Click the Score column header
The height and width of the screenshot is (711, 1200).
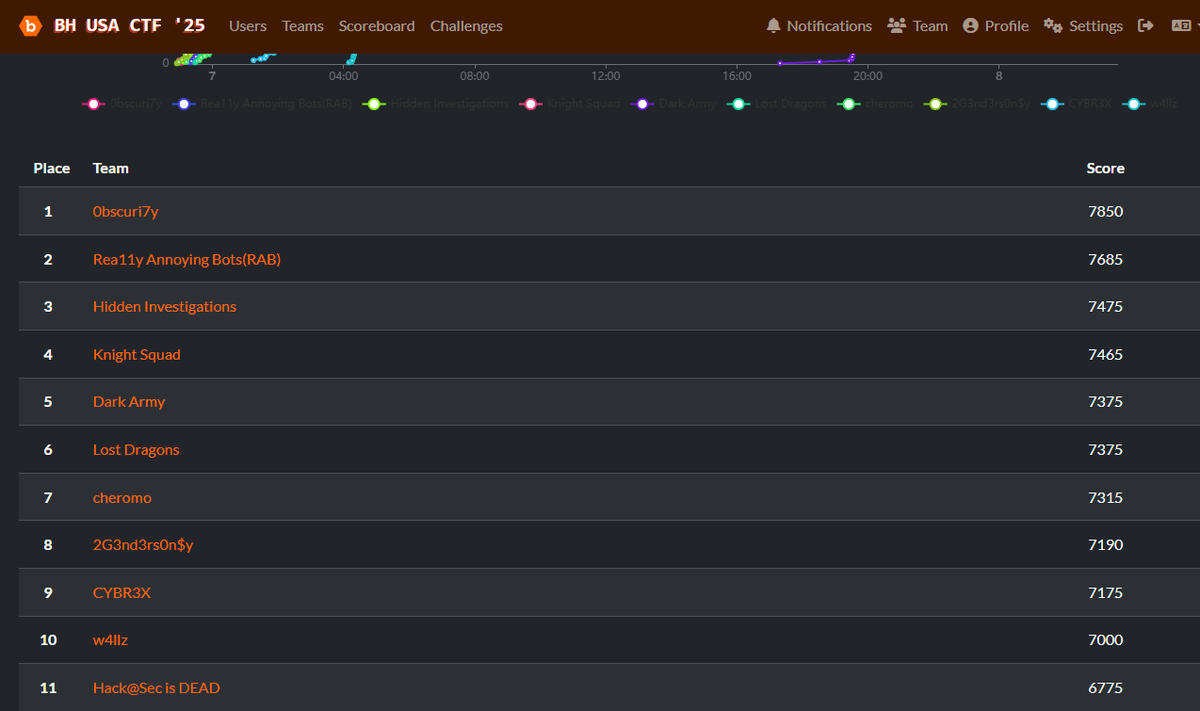[1105, 168]
